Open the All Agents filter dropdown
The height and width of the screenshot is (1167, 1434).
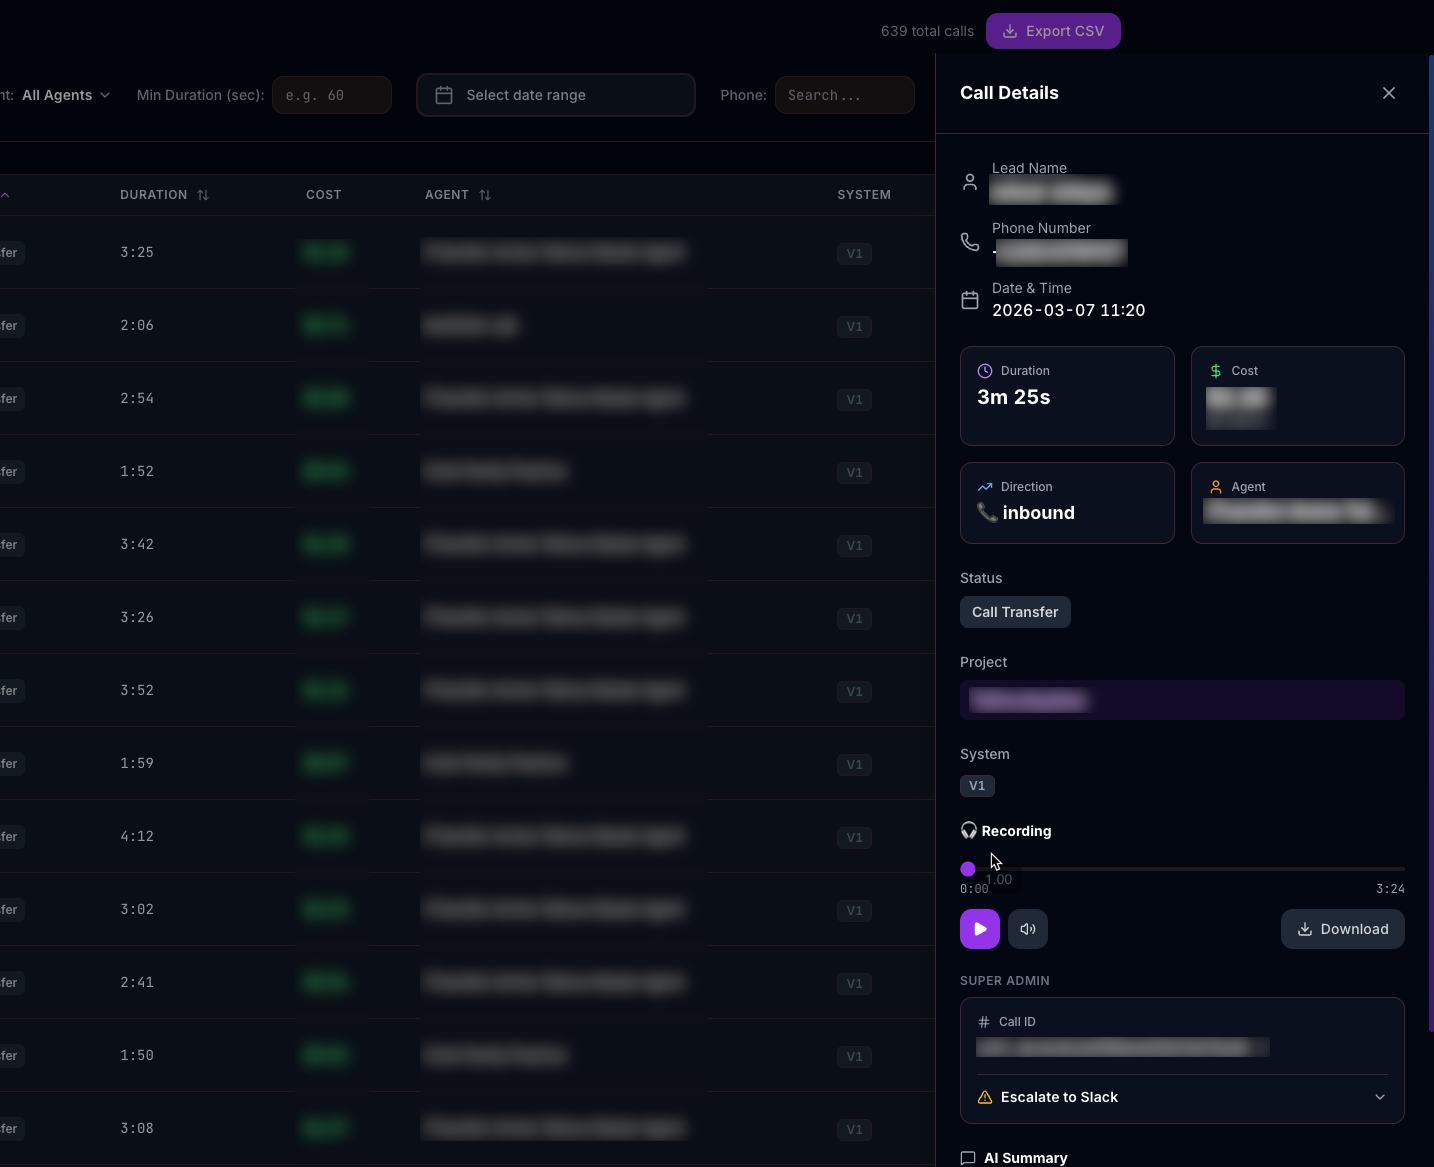point(66,95)
